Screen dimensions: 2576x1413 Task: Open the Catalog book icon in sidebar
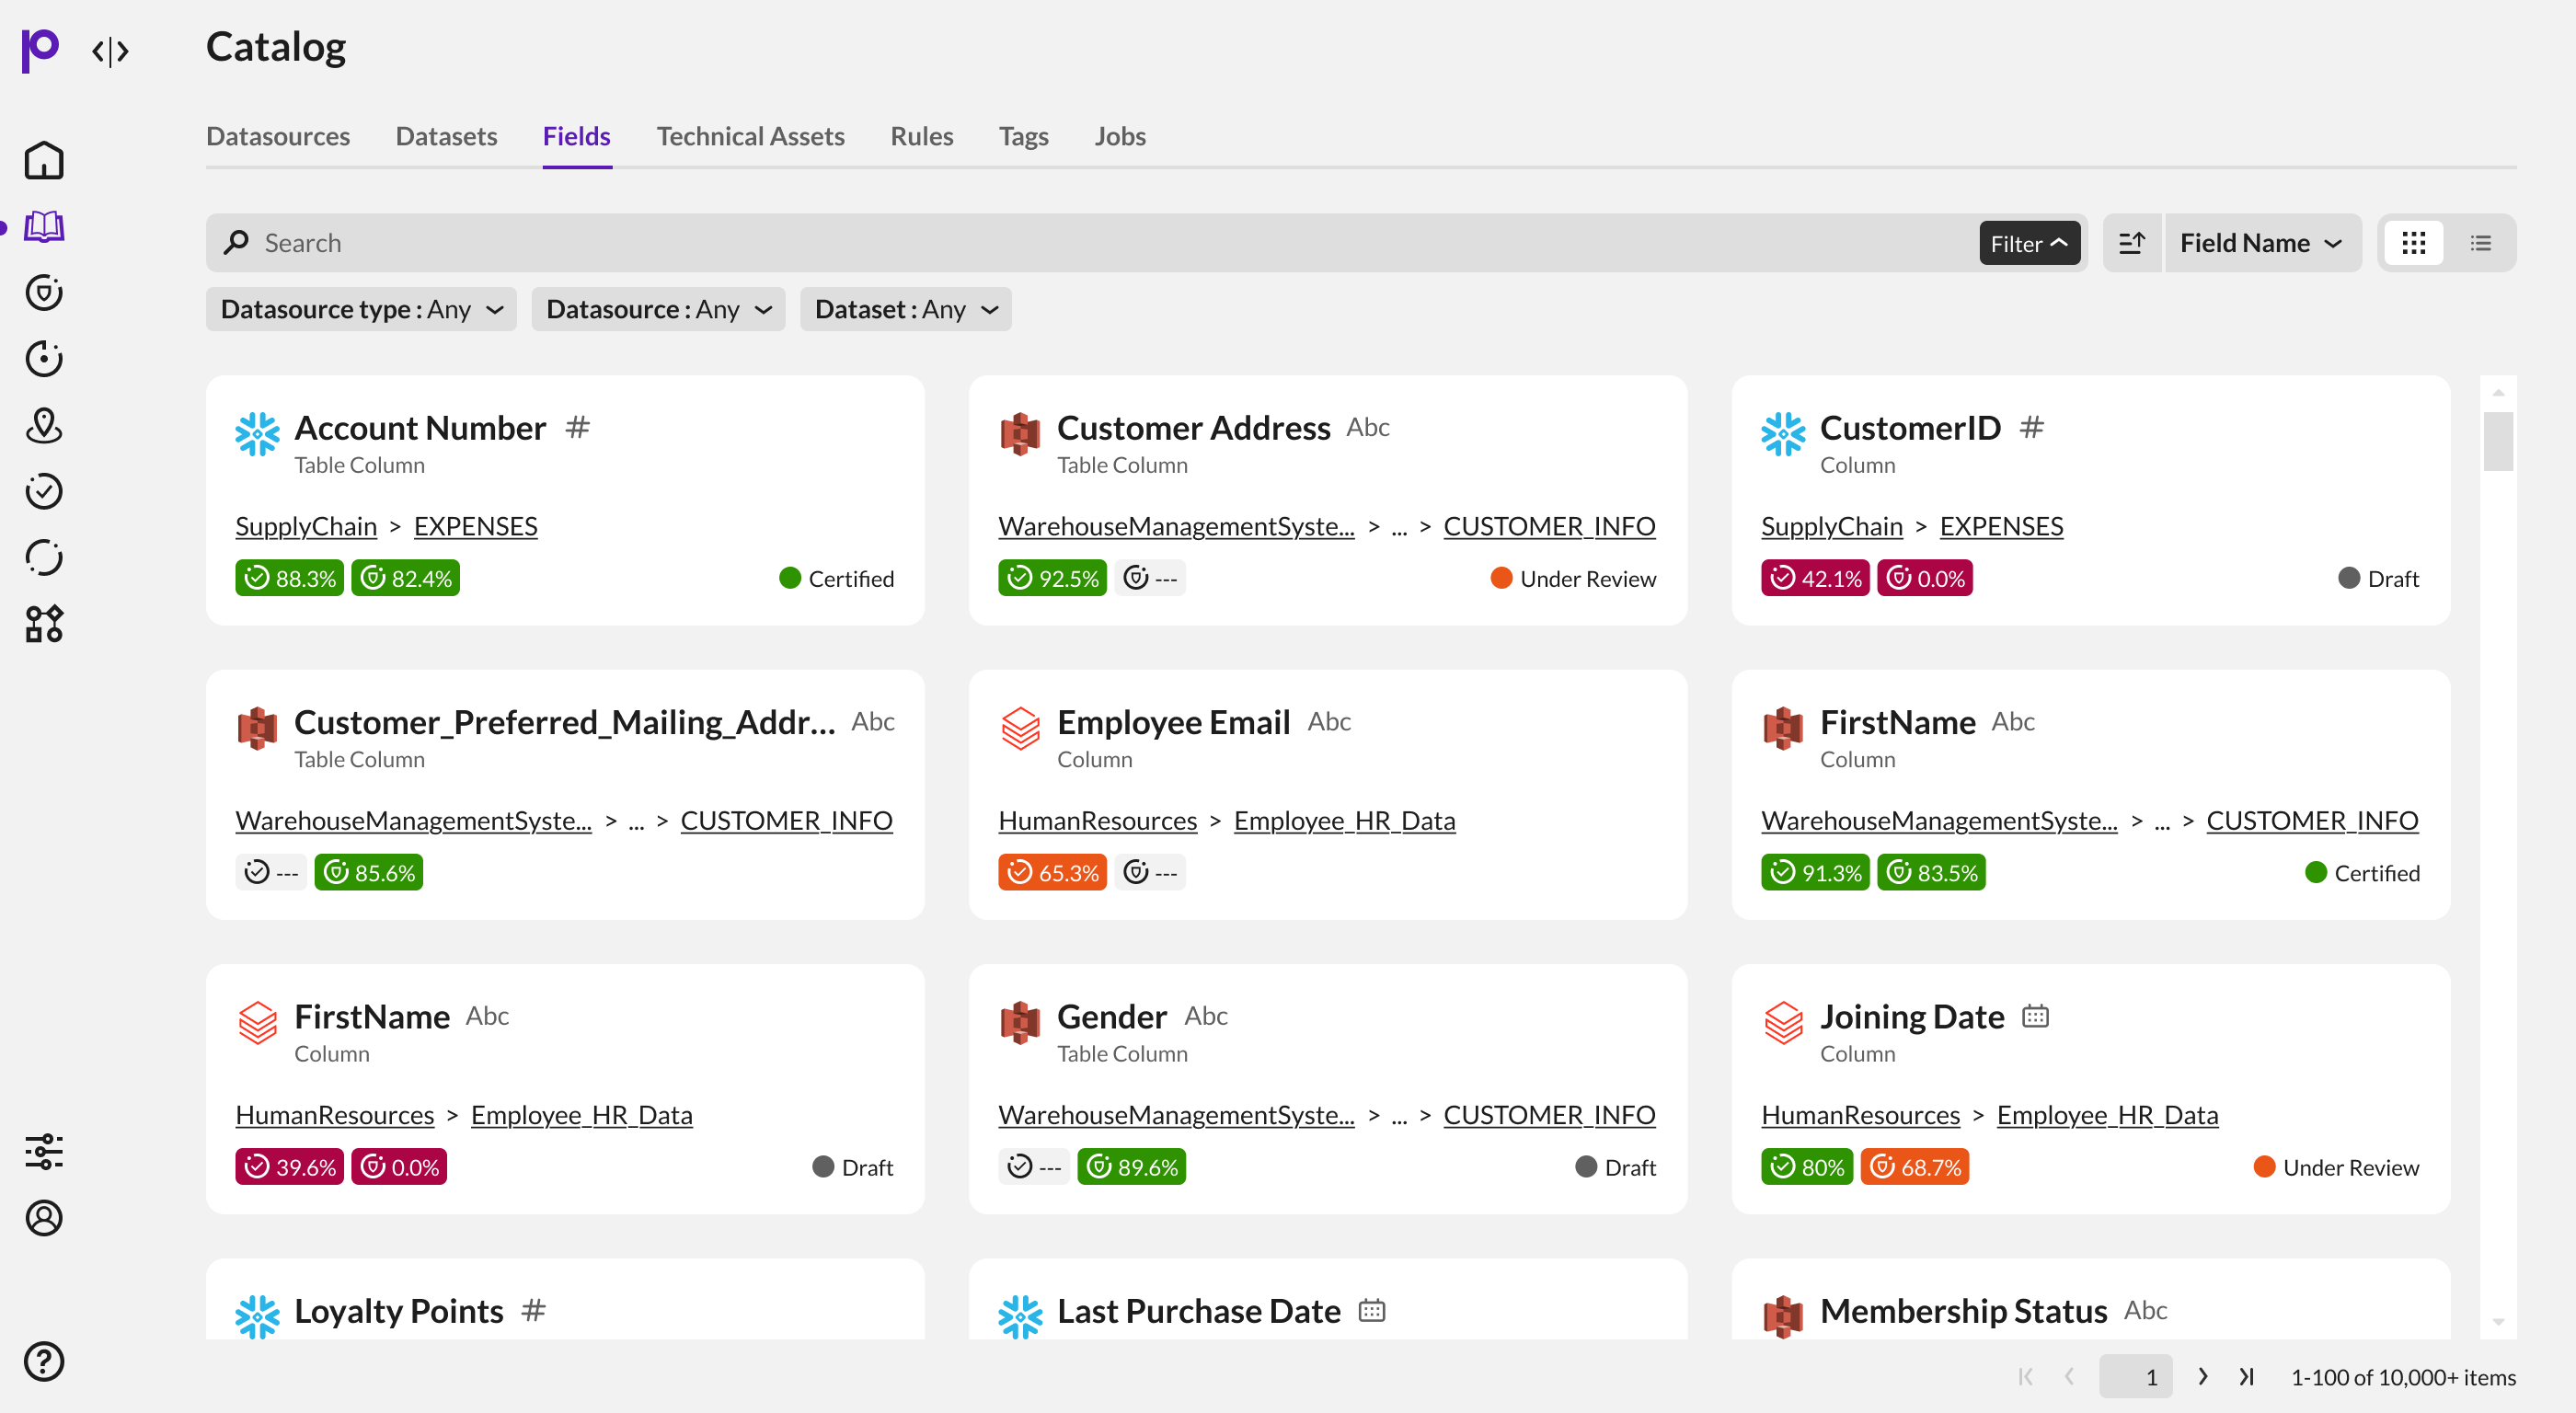point(44,226)
